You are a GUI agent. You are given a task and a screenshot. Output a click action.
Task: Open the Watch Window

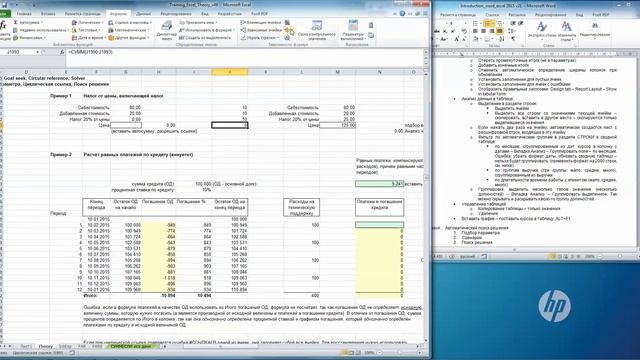click(317, 30)
